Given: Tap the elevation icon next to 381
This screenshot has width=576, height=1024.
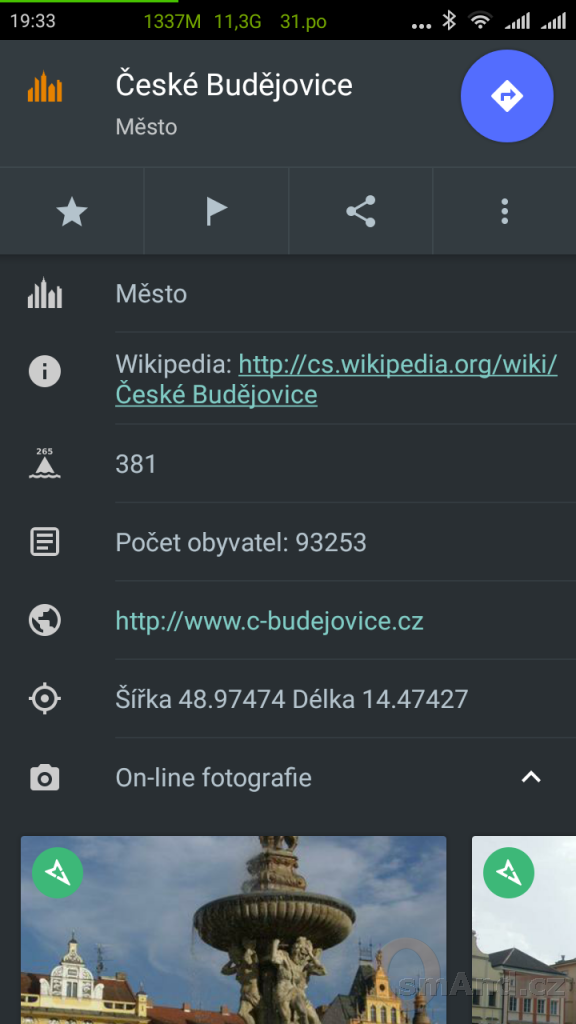Looking at the screenshot, I should 45,464.
